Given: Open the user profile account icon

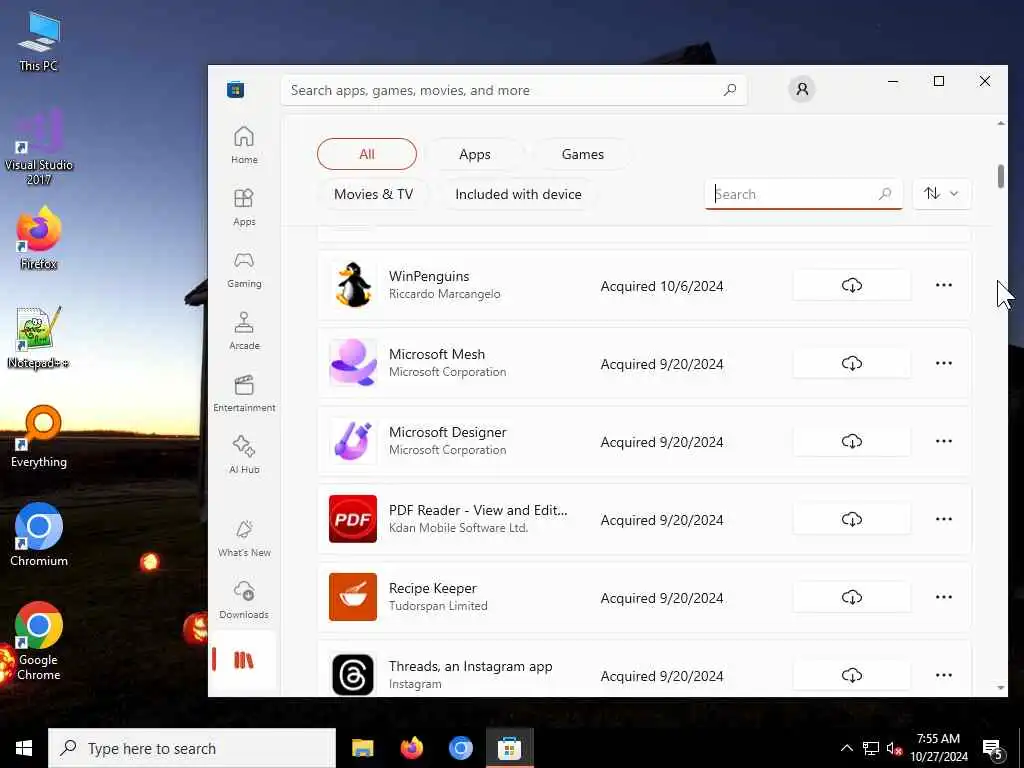Looking at the screenshot, I should point(802,89).
